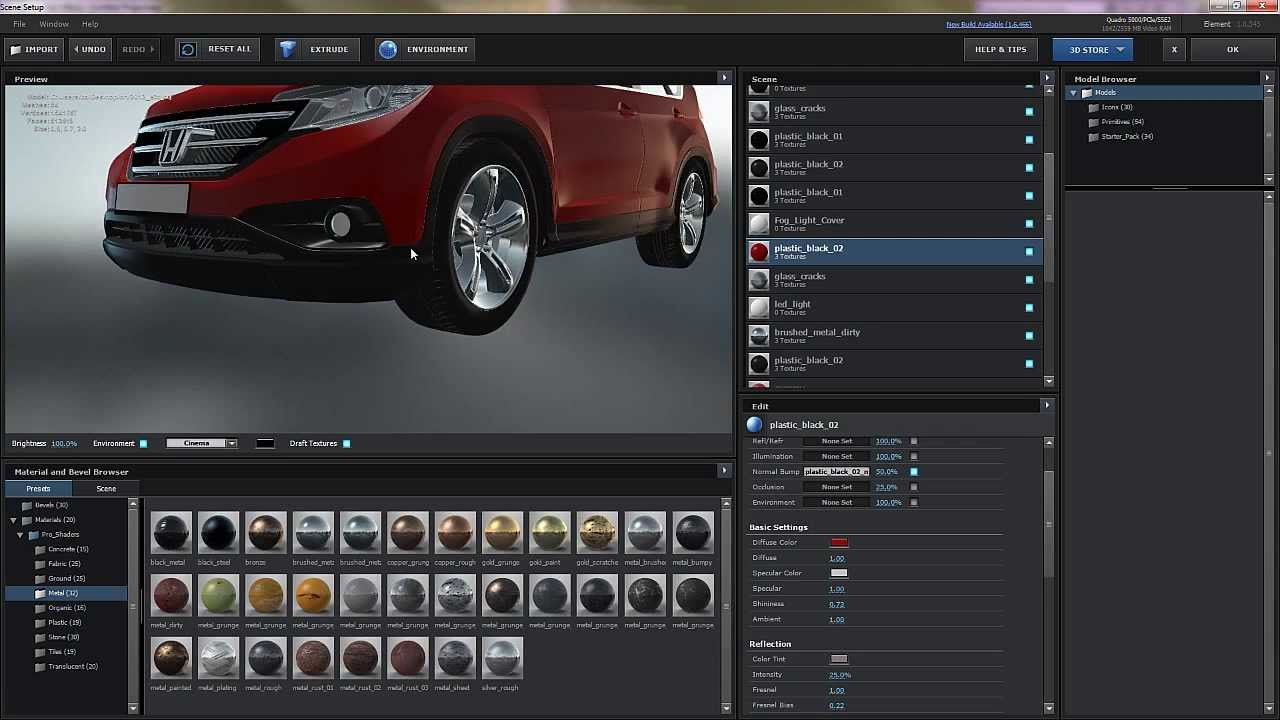The image size is (1280, 720).
Task: Toggle visibility of led_light material
Action: [x=1029, y=308]
